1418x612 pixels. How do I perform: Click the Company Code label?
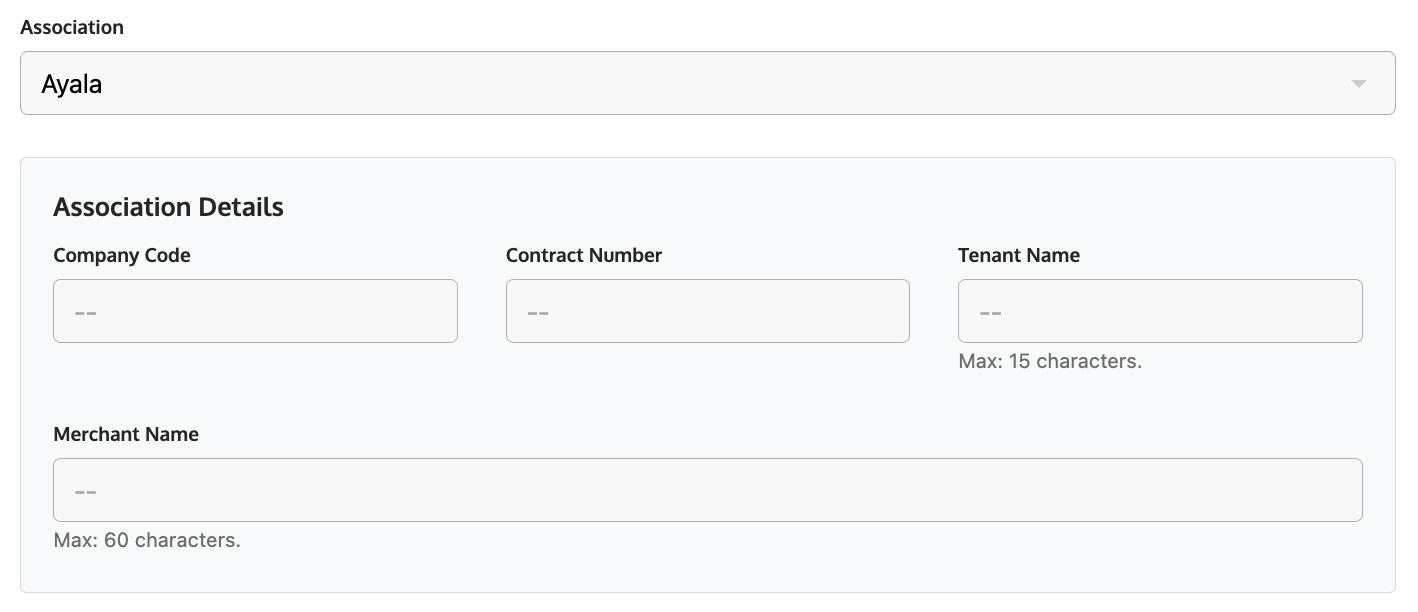click(122, 255)
